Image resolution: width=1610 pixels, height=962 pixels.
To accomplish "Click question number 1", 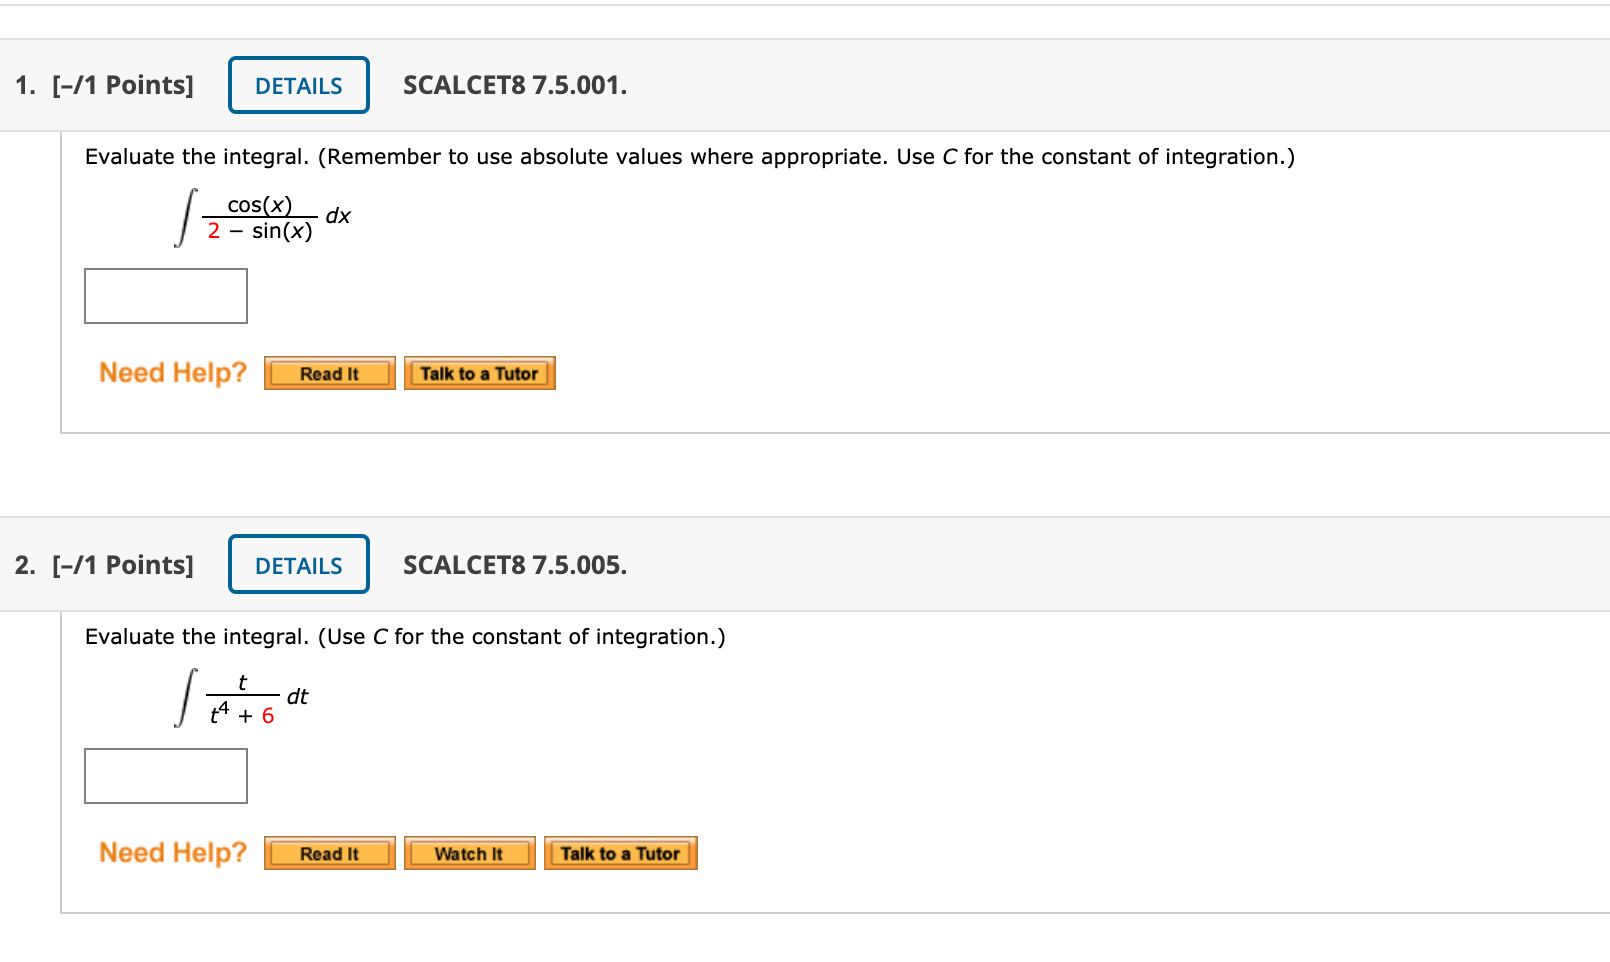I will [x=22, y=85].
